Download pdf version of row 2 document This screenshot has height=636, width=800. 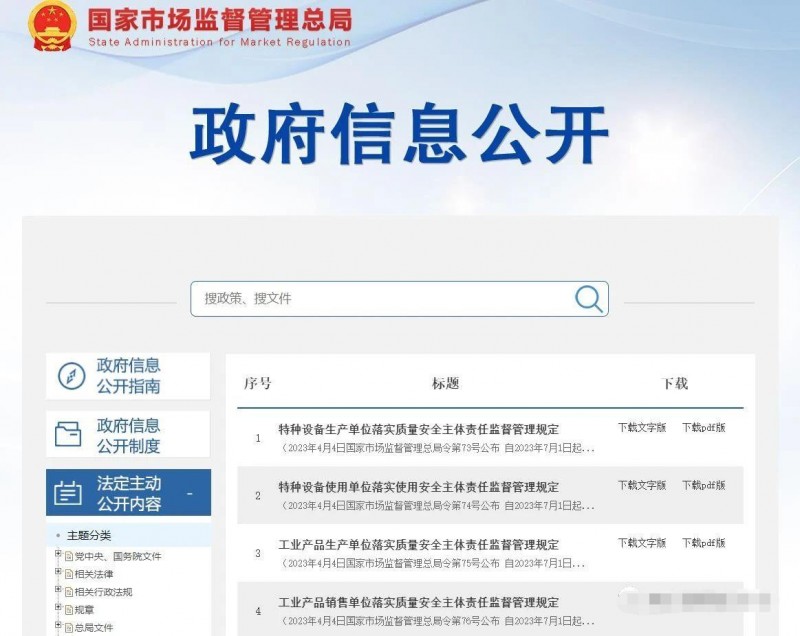(703, 485)
